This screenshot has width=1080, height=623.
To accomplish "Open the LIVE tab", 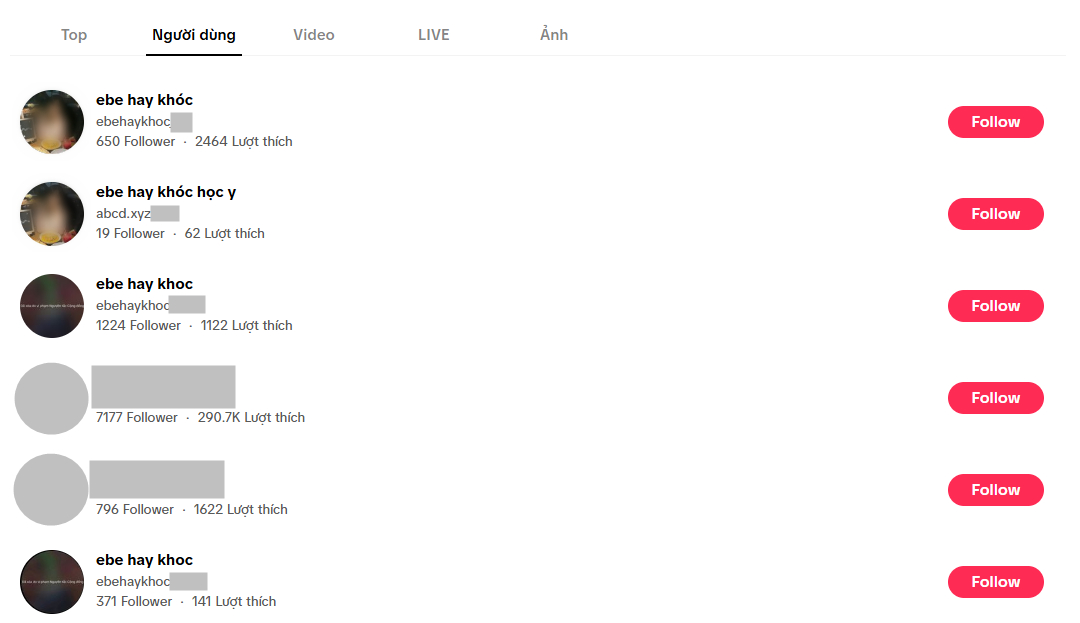I will pyautogui.click(x=433, y=34).
